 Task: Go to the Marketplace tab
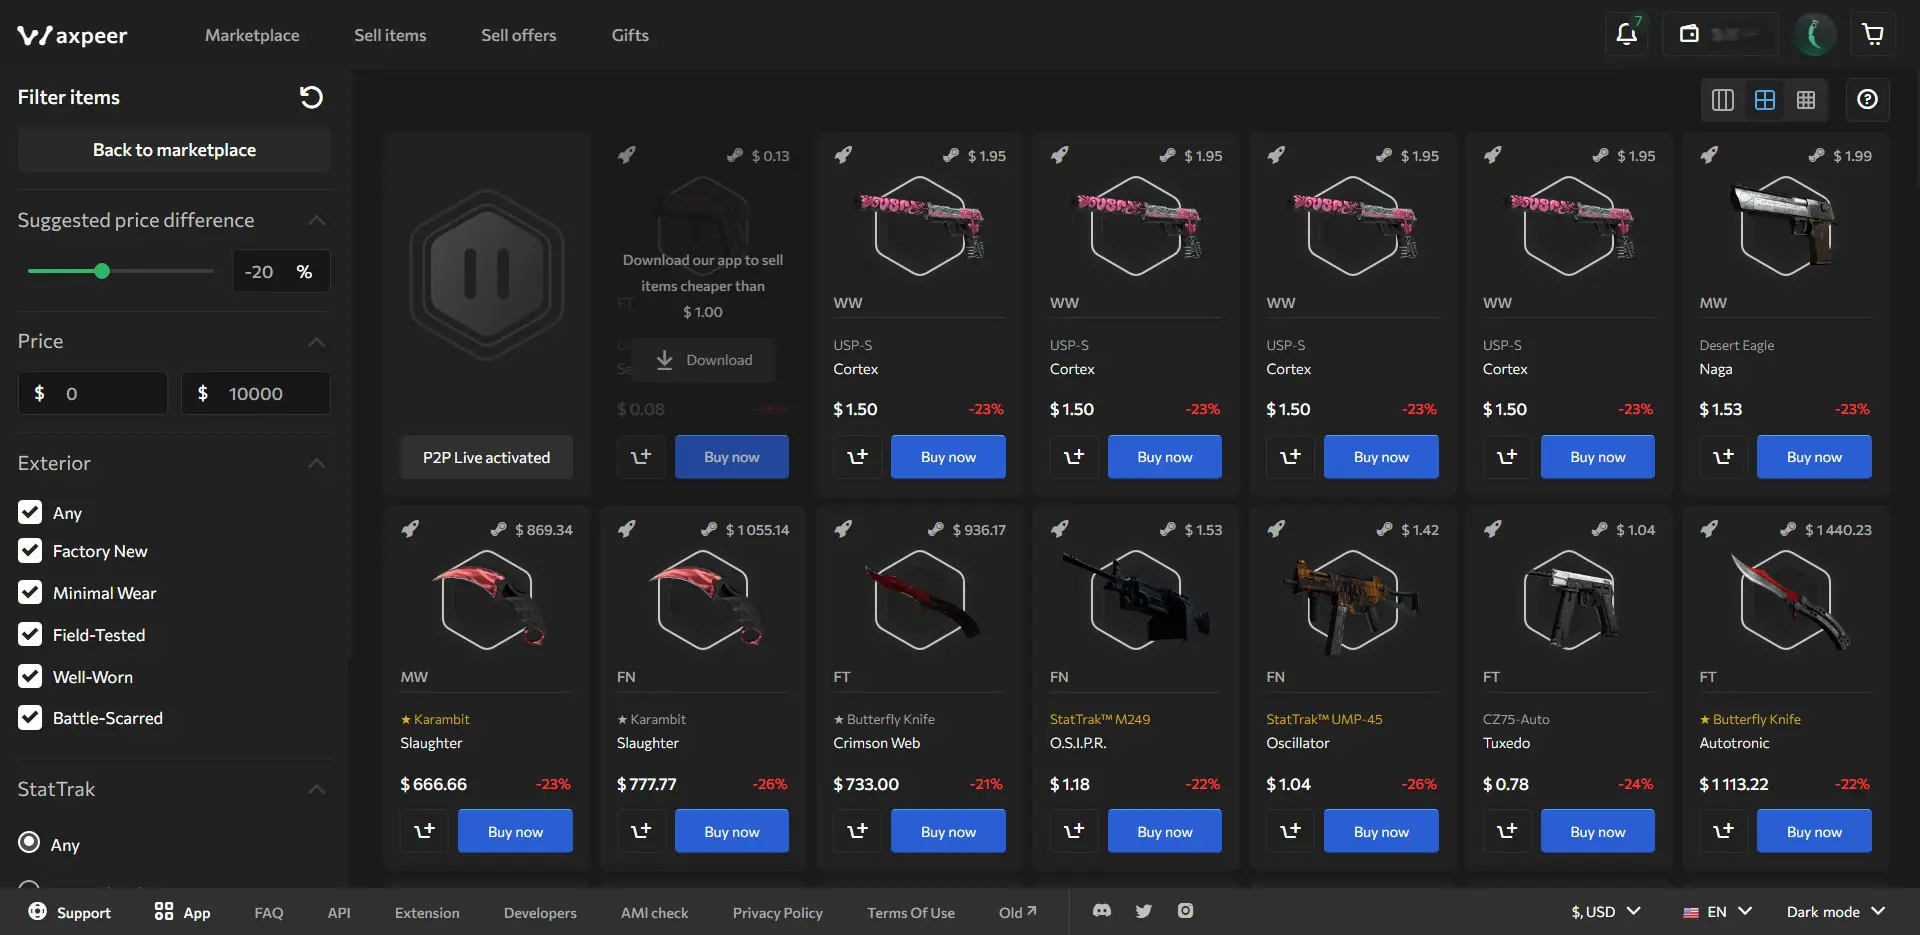click(252, 35)
